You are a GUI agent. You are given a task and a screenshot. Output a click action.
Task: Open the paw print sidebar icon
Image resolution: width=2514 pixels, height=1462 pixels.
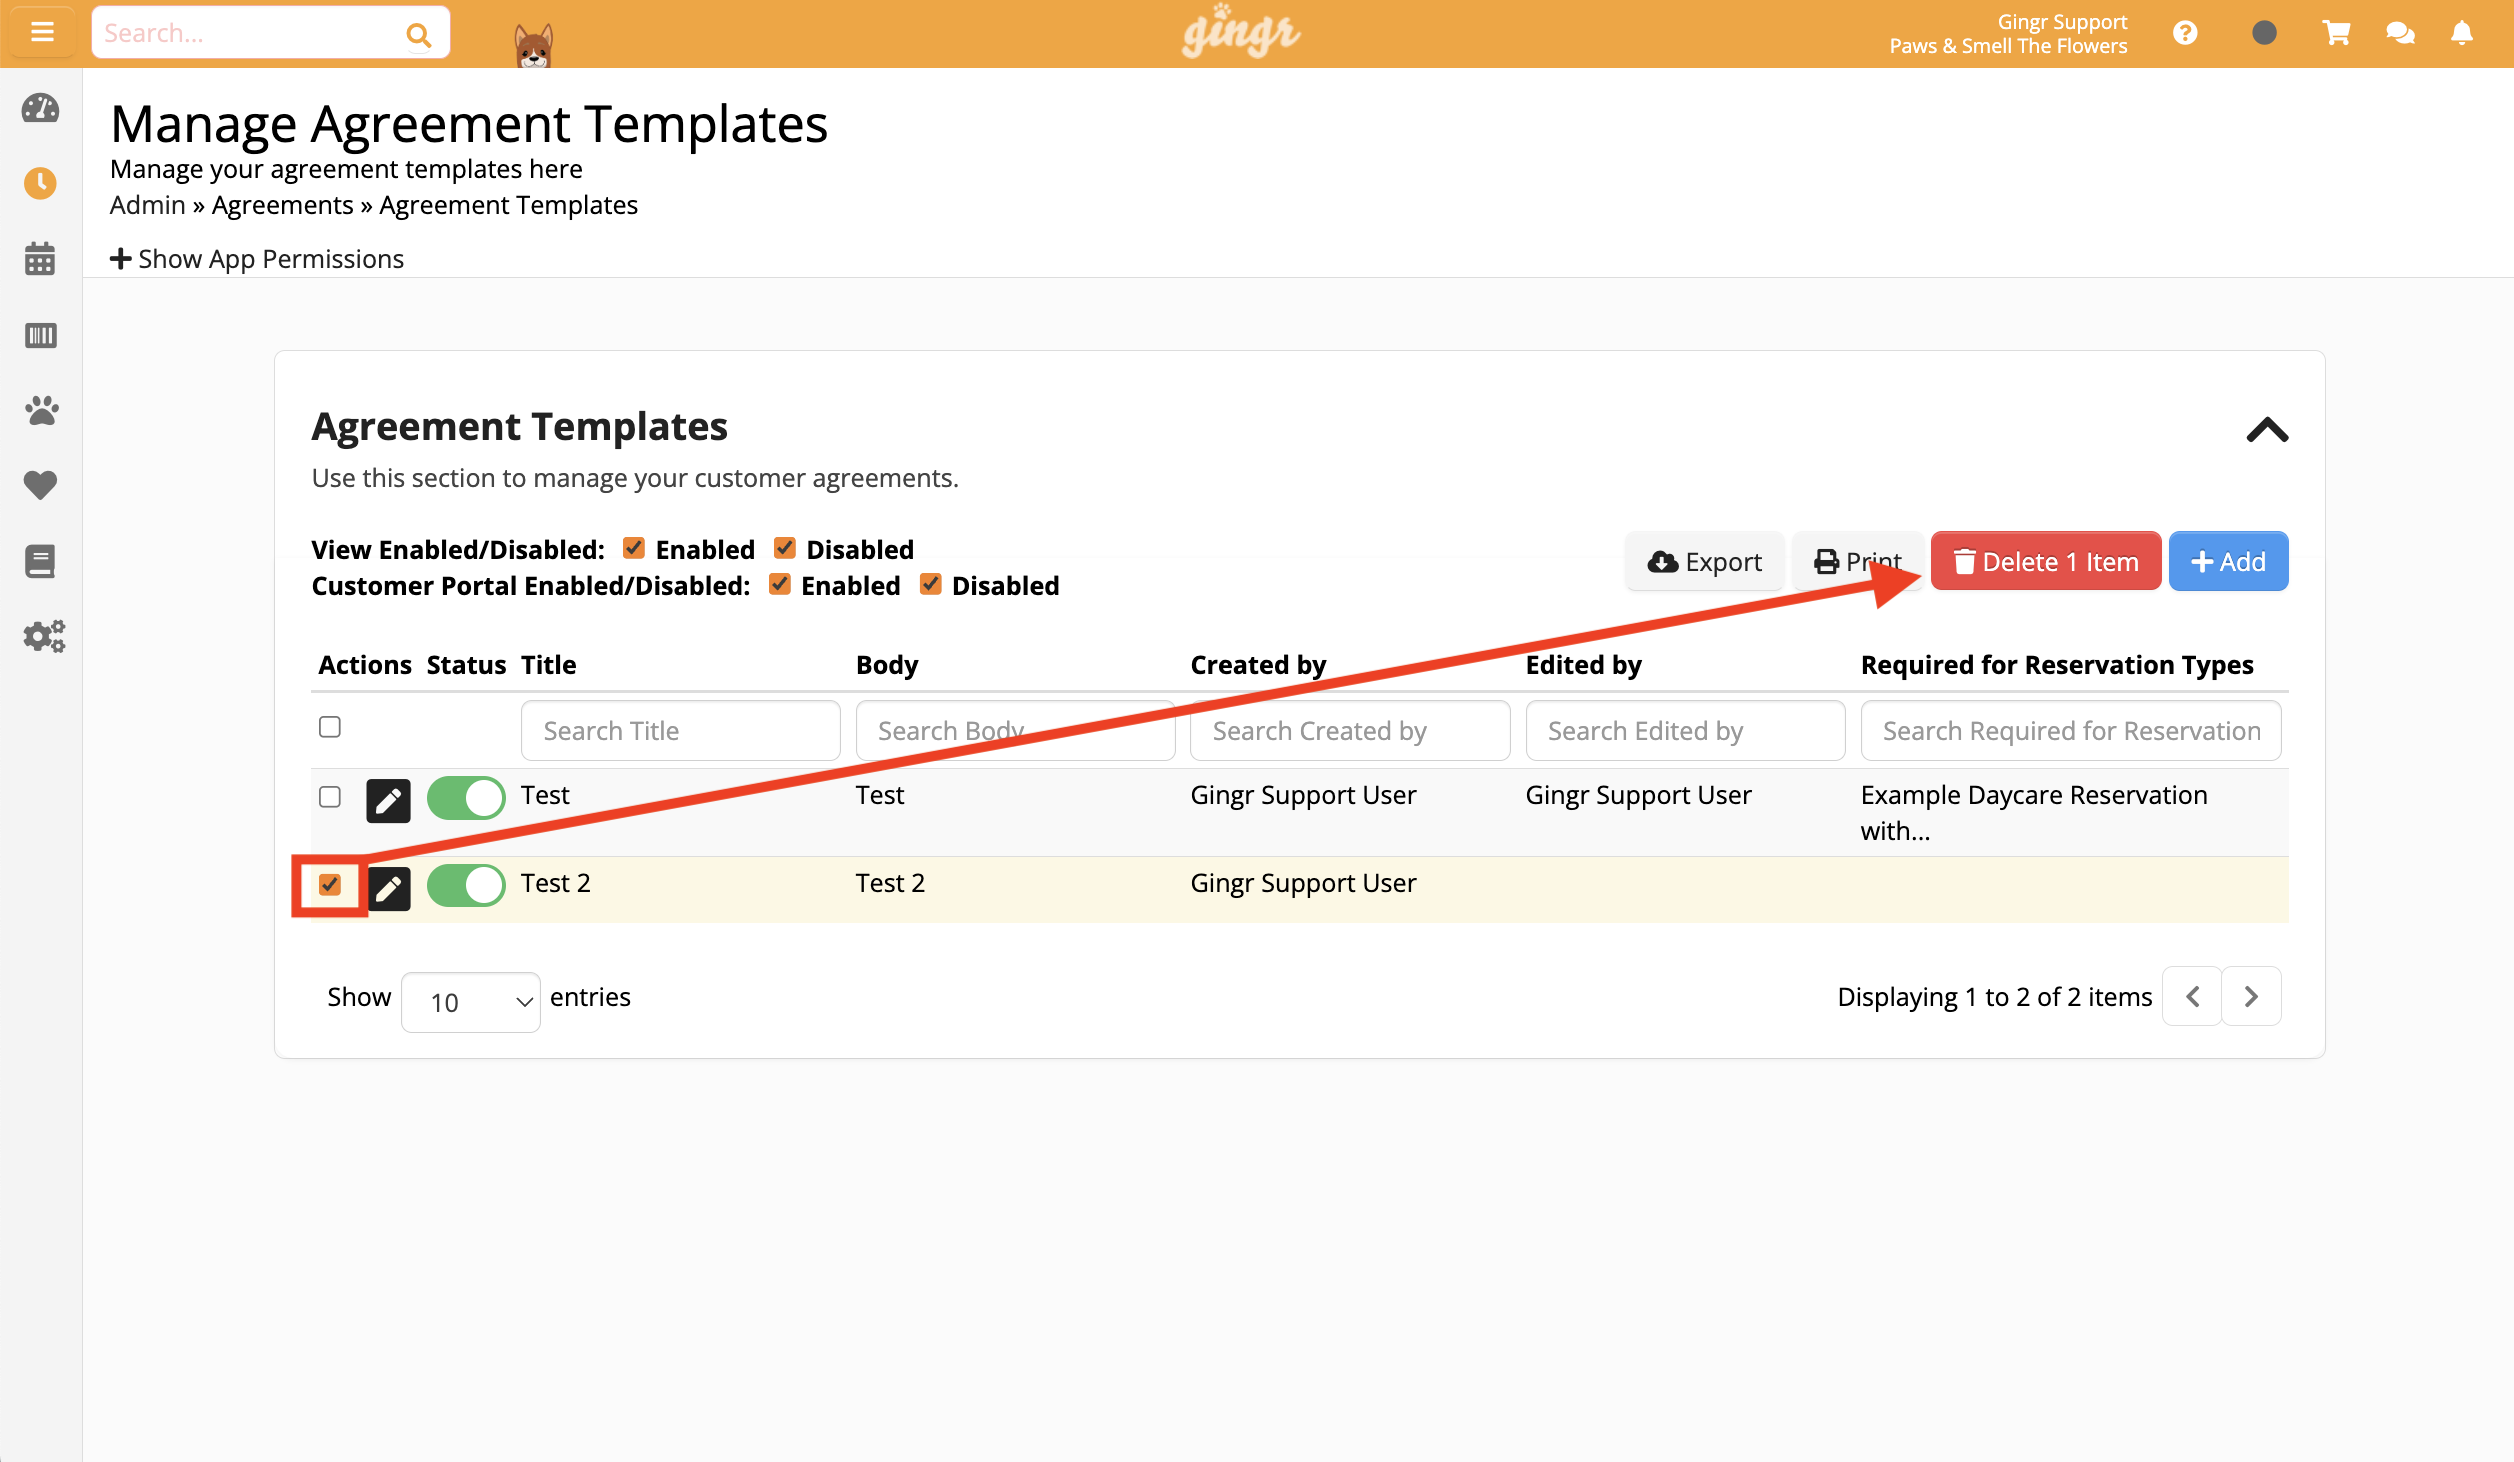[x=41, y=410]
